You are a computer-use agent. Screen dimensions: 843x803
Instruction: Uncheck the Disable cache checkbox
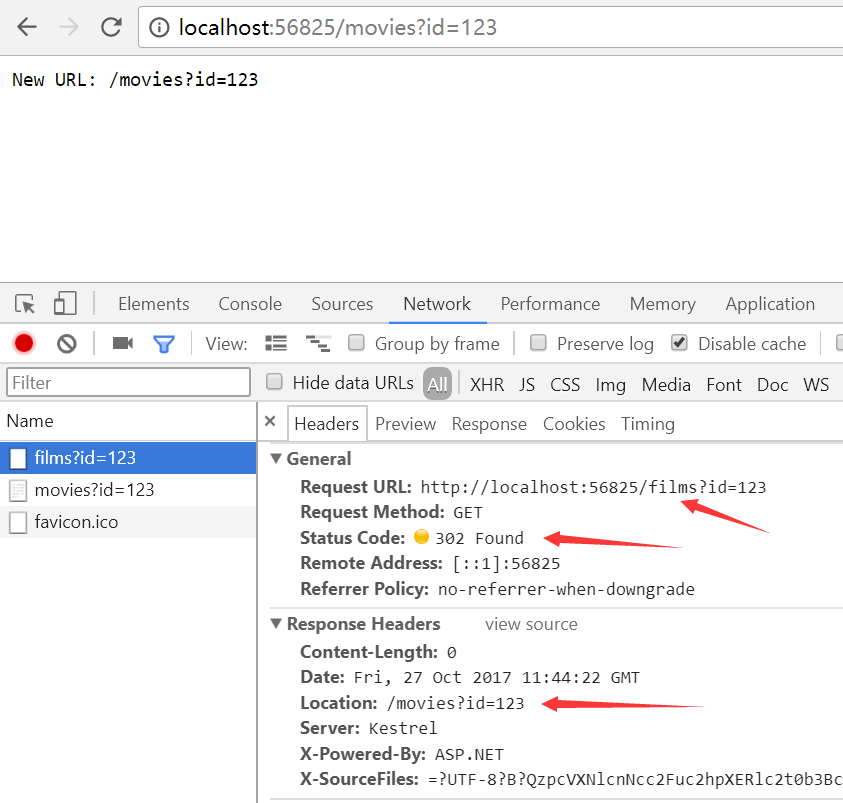click(x=679, y=343)
